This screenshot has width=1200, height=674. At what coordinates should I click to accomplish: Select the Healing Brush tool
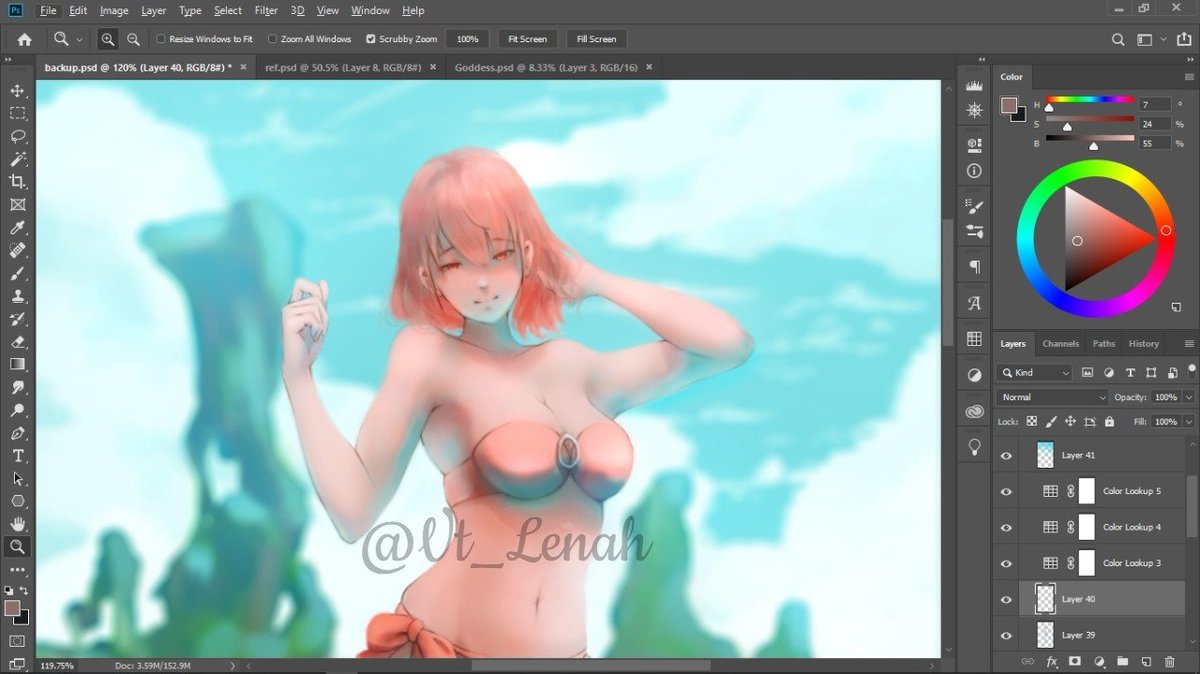[17, 251]
